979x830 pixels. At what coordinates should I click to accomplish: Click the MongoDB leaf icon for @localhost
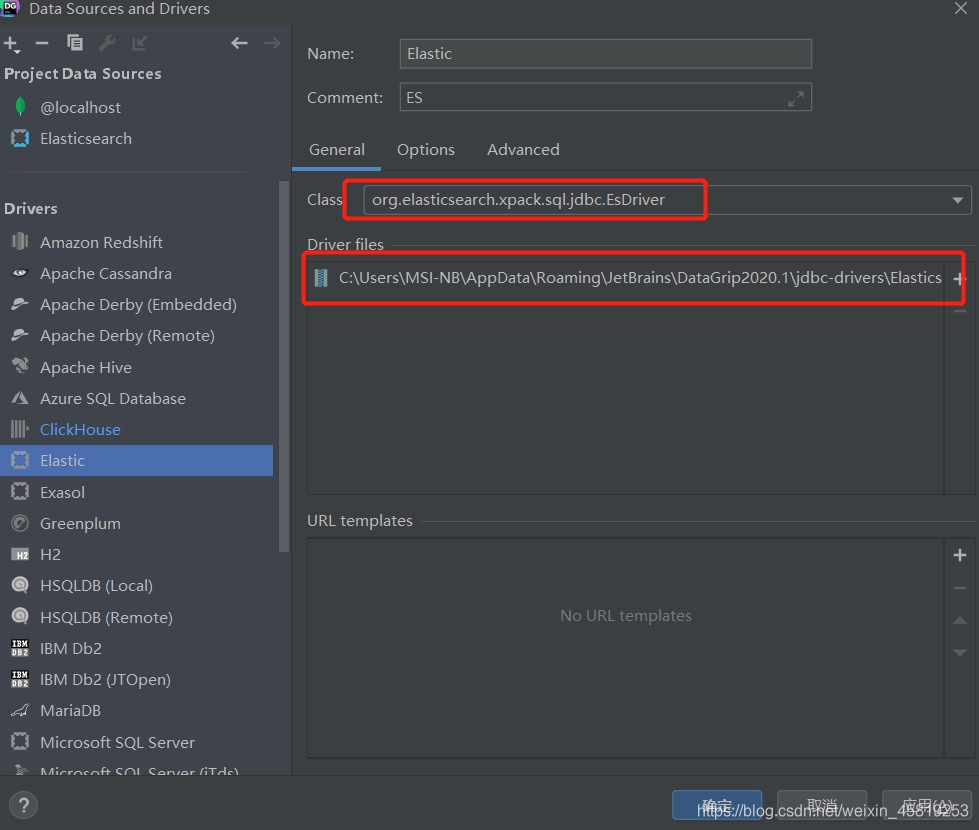20,107
